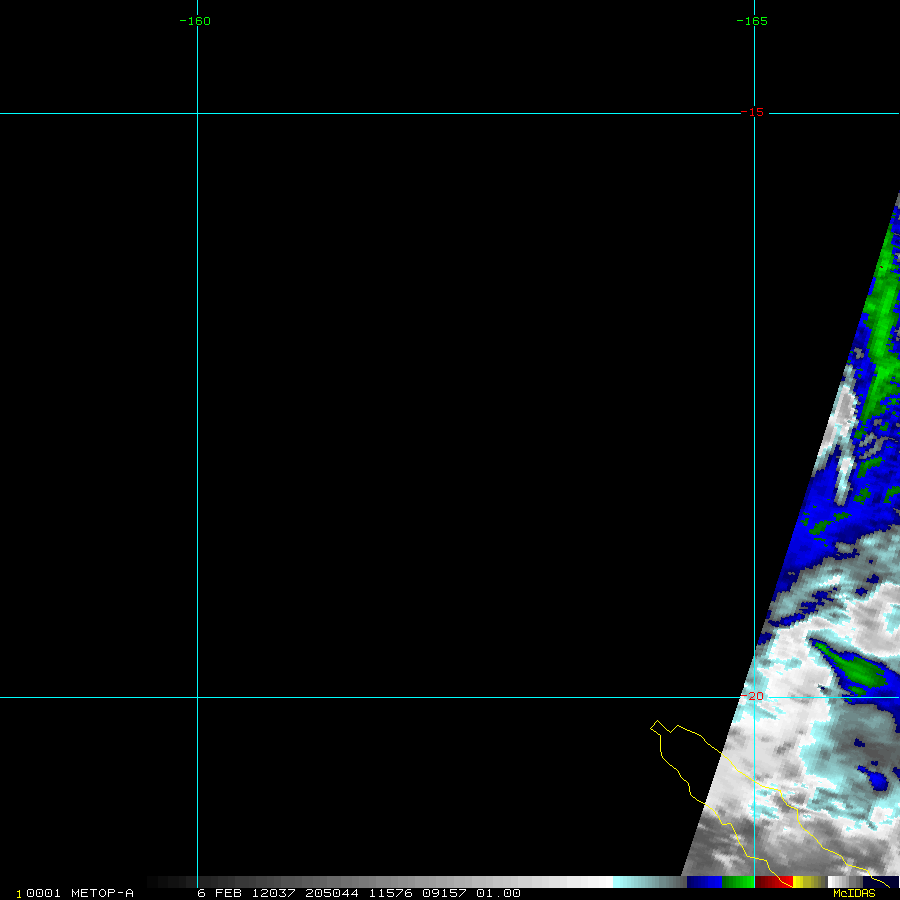Click the McIDAS label in the corner
Viewport: 900px width, 900px height.
pyautogui.click(x=853, y=893)
